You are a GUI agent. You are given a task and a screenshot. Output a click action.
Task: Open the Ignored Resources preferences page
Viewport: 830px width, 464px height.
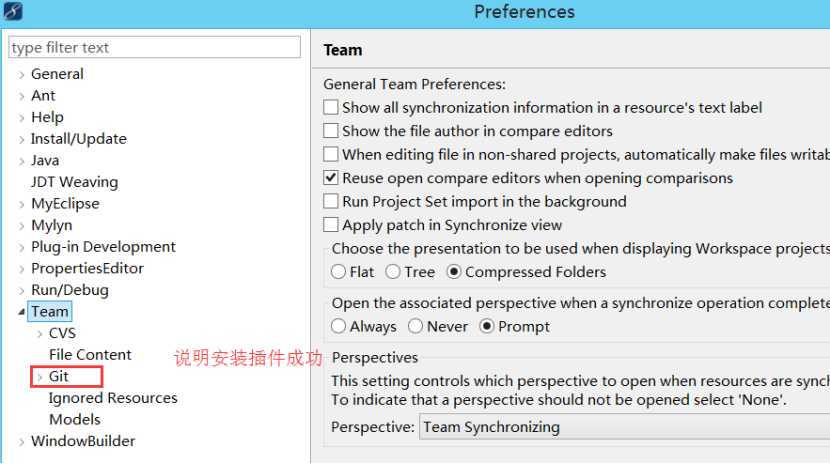pyautogui.click(x=113, y=398)
